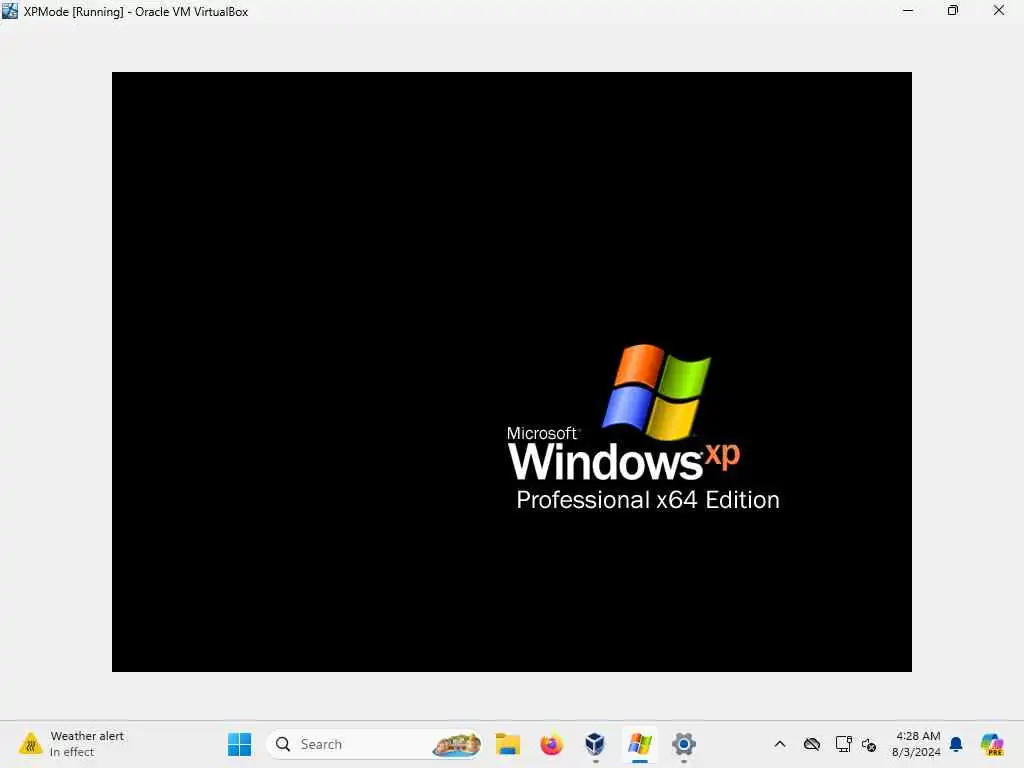Switch to the XPMode VM taskbar icon
Viewport: 1024px width, 768px height.
pyautogui.click(x=639, y=744)
